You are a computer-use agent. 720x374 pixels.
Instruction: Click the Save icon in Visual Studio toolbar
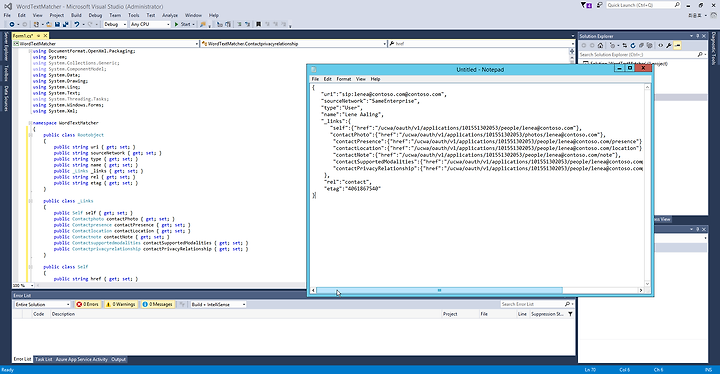coord(57,24)
